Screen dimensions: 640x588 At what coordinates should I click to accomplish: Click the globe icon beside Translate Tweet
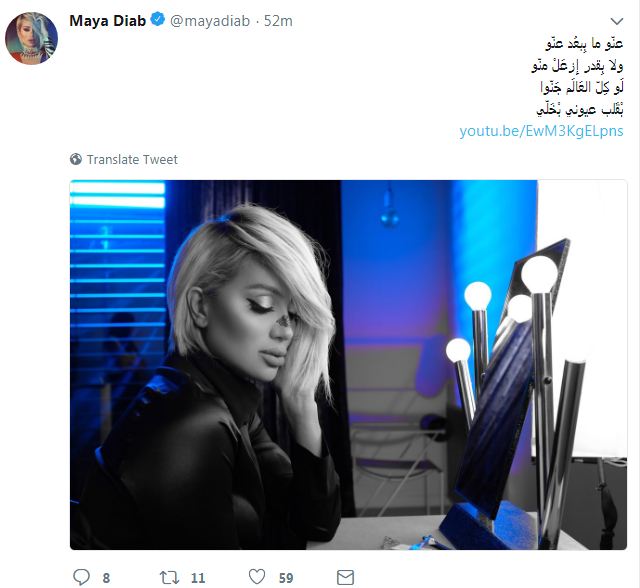tap(76, 159)
